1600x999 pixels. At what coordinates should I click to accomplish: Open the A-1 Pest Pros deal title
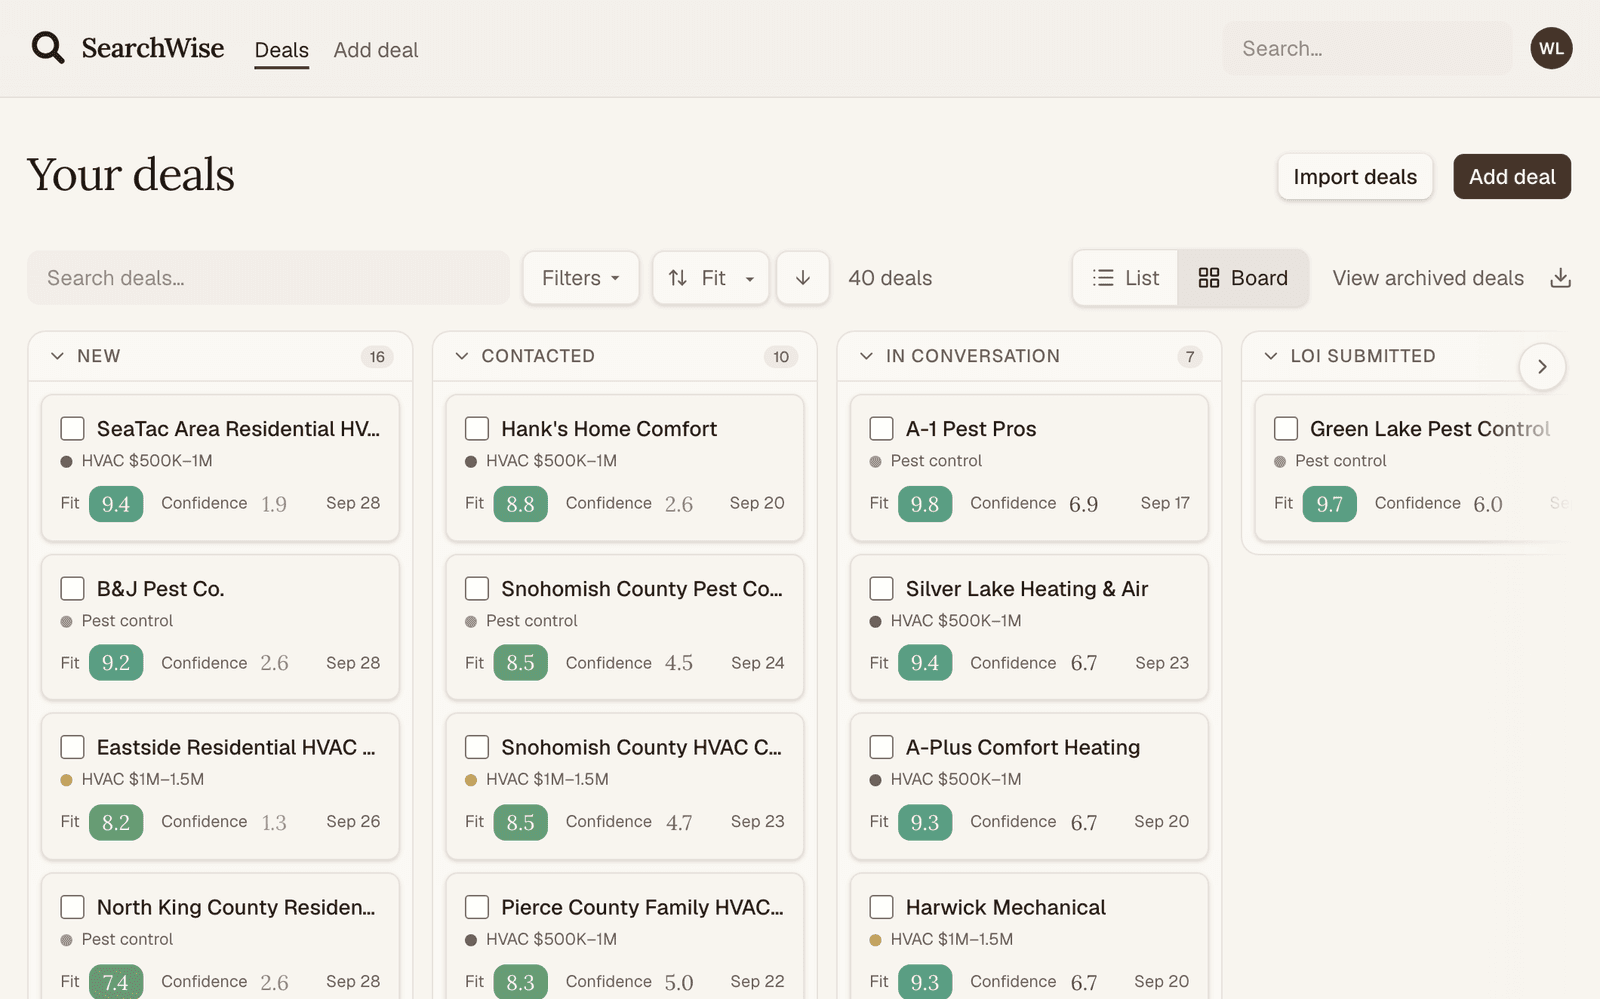click(971, 429)
